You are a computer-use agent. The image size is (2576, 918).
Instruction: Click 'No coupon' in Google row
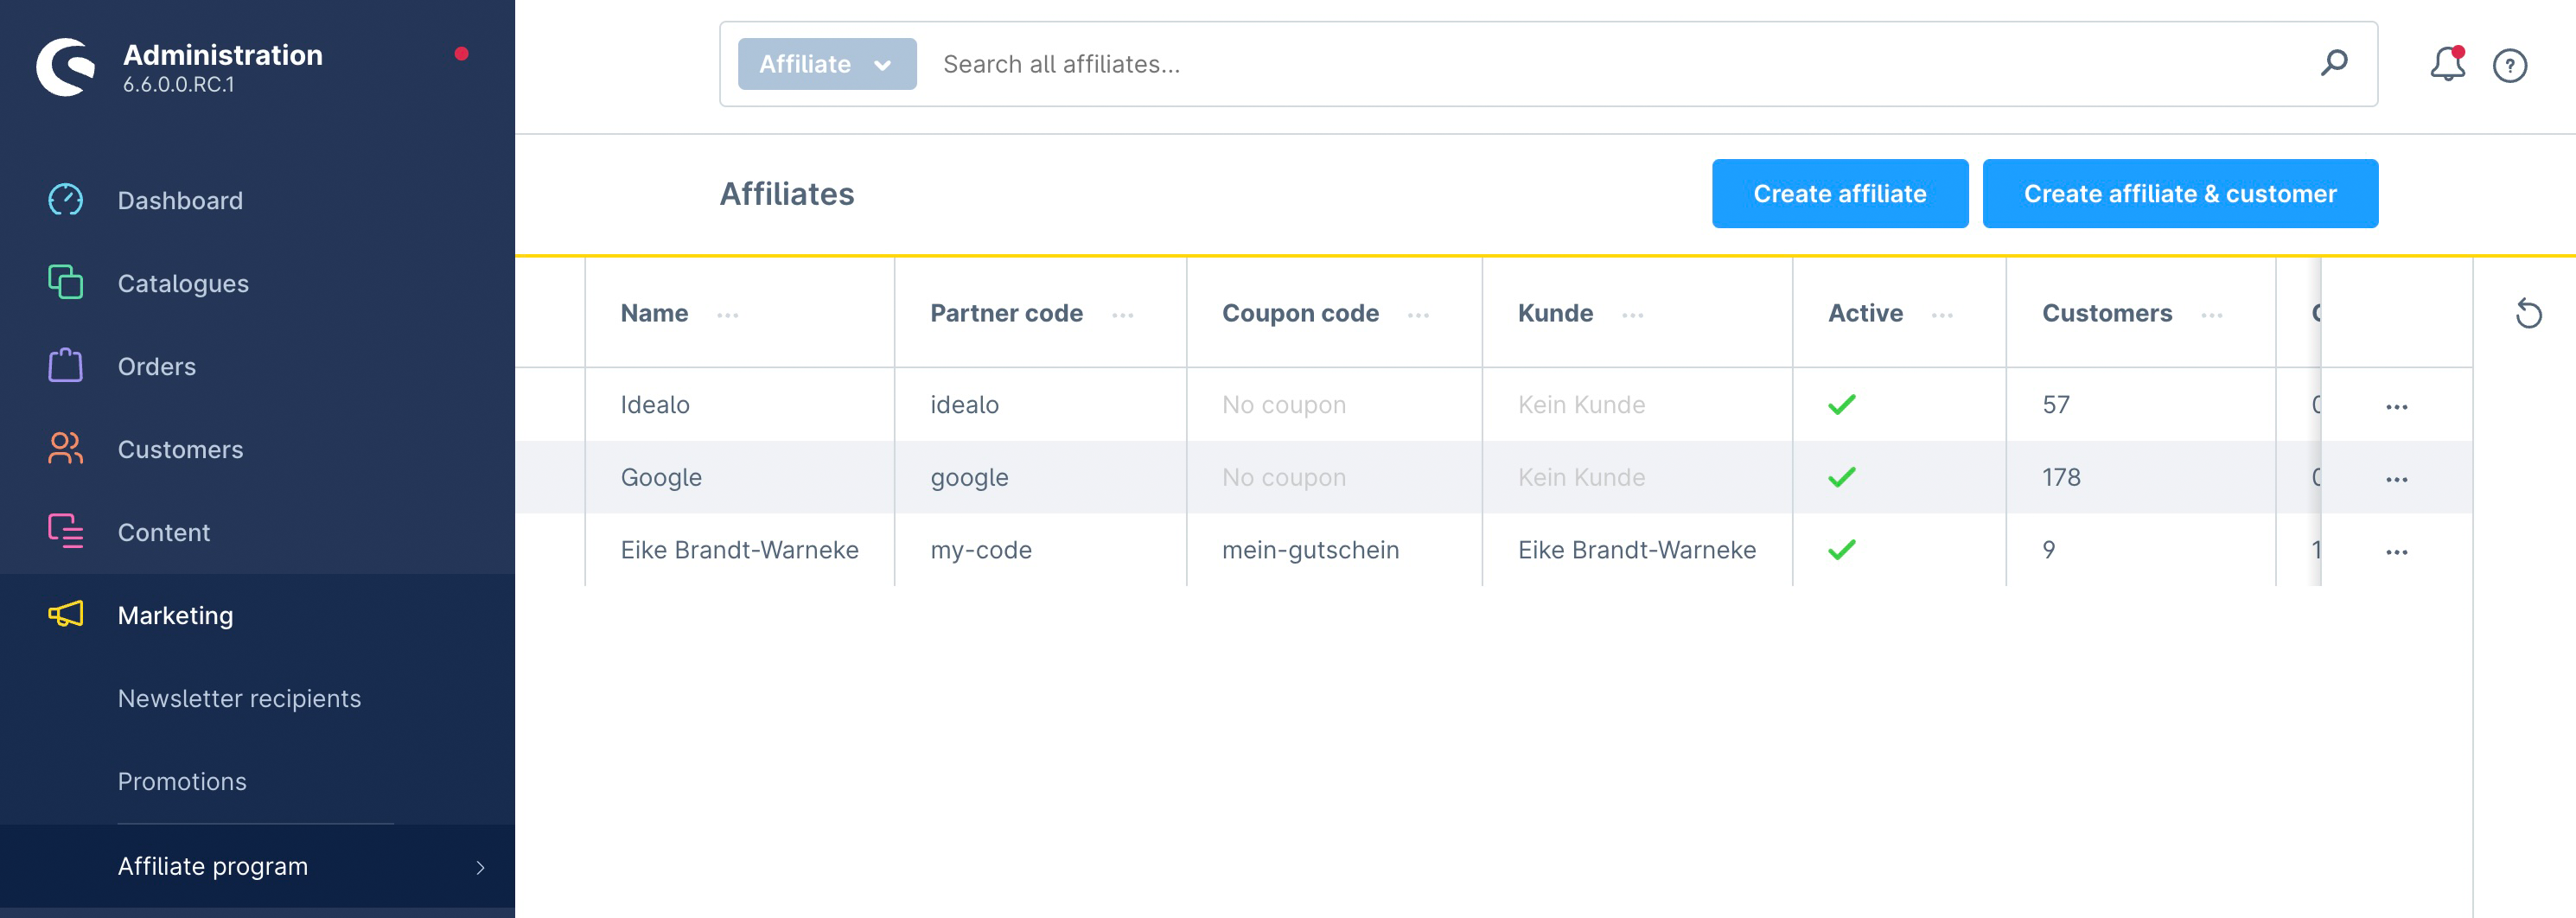(x=1284, y=477)
